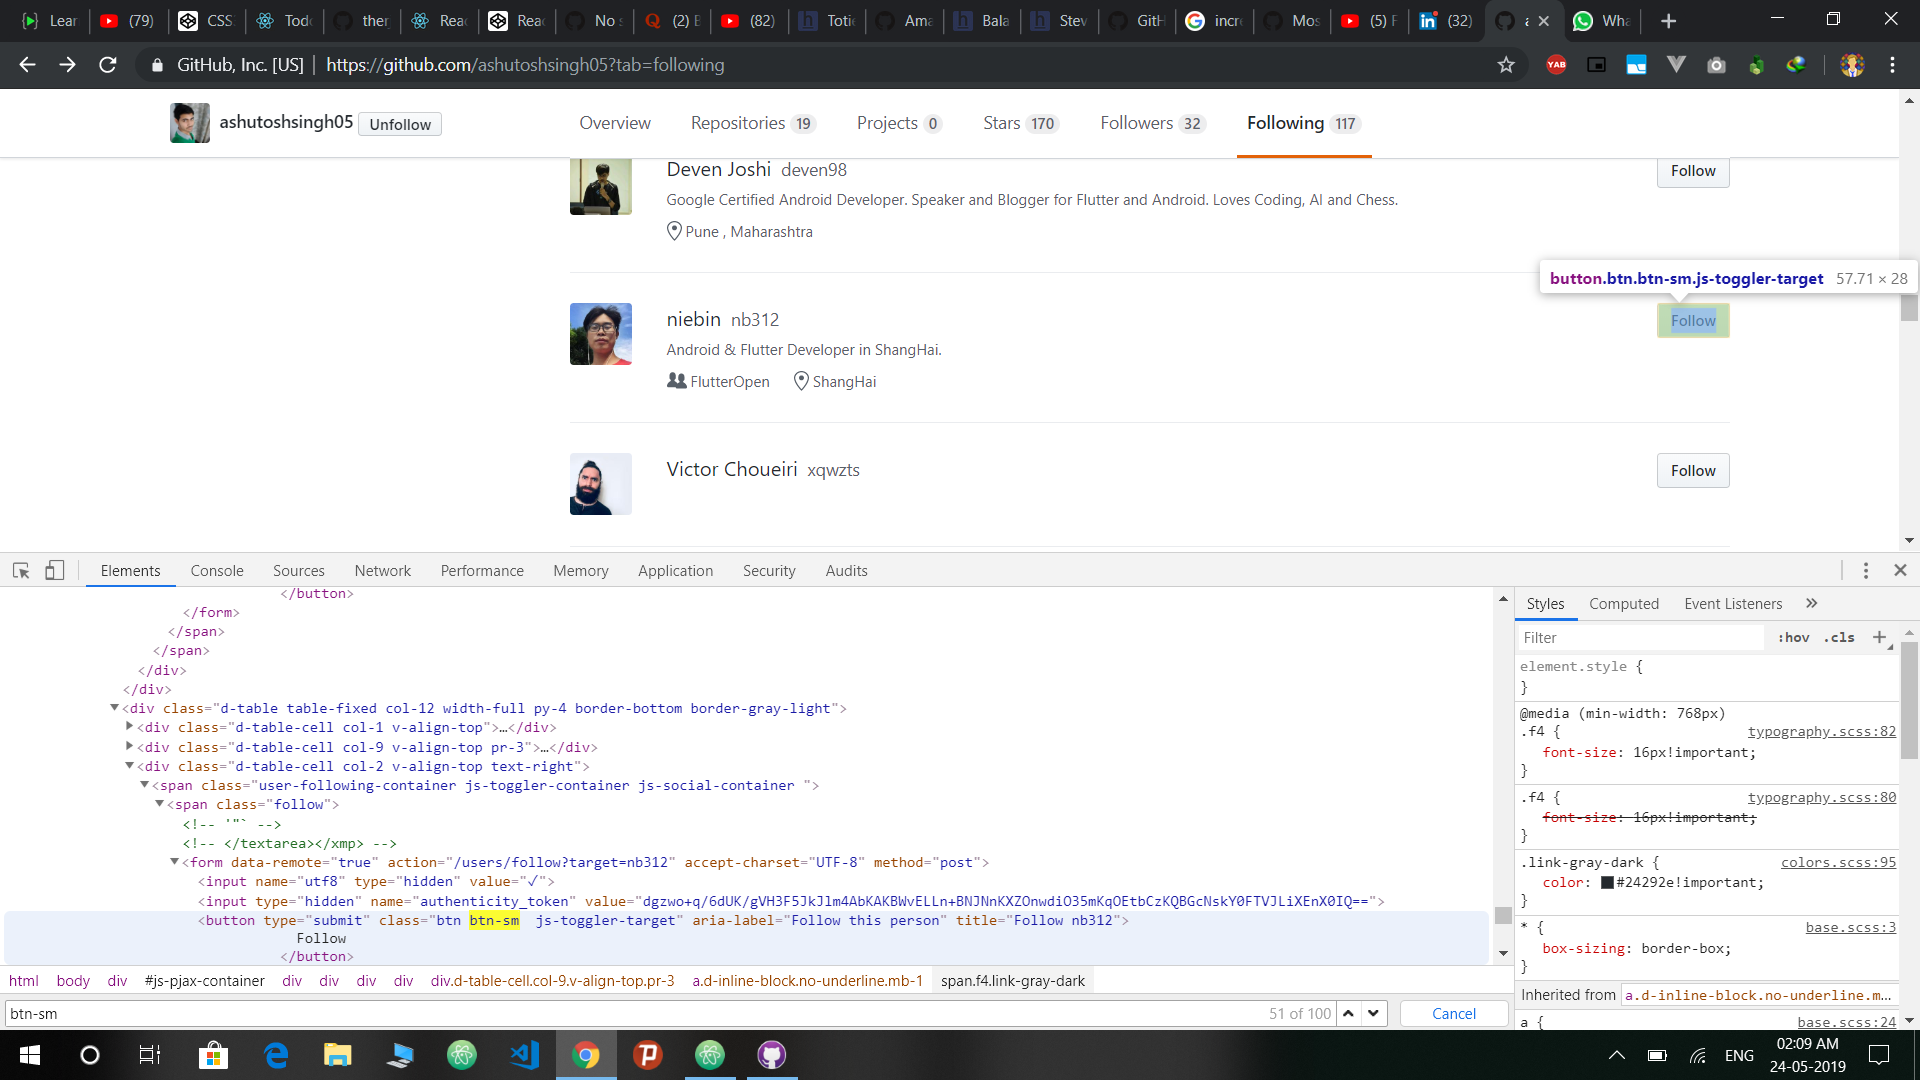Switch to the Console tab
Image resolution: width=1920 pixels, height=1080 pixels.
point(216,570)
